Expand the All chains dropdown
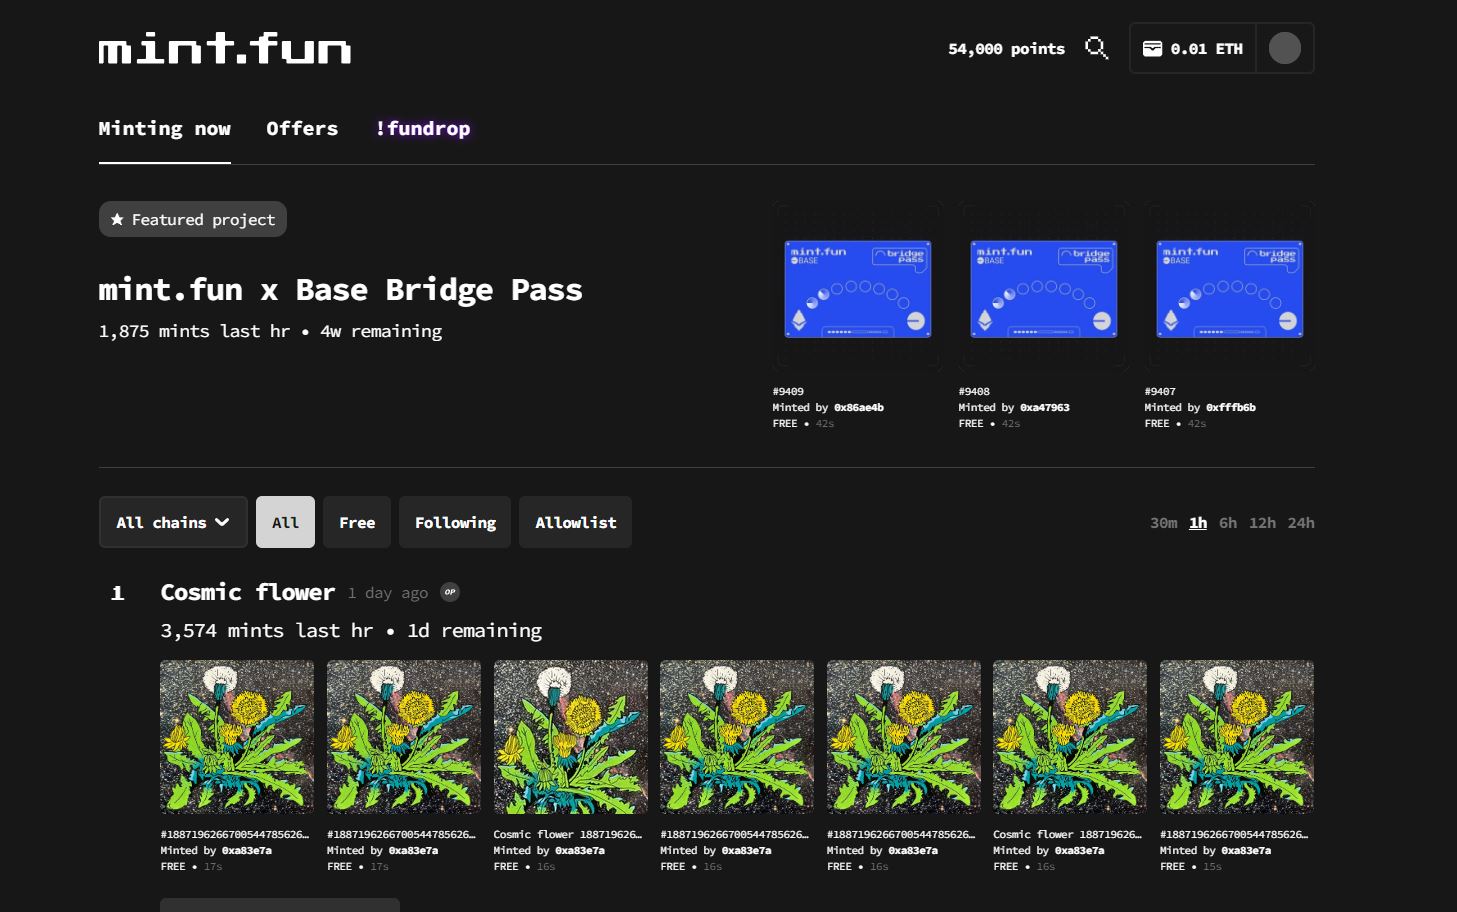The width and height of the screenshot is (1457, 912). [x=173, y=522]
